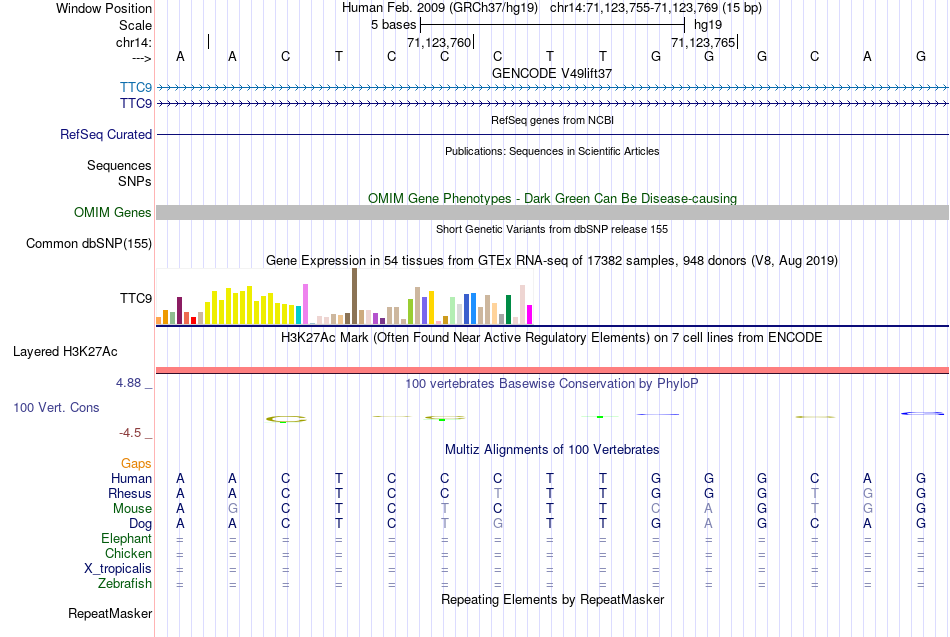Select the Elephant species row label
The width and height of the screenshot is (950, 637).
click(126, 538)
